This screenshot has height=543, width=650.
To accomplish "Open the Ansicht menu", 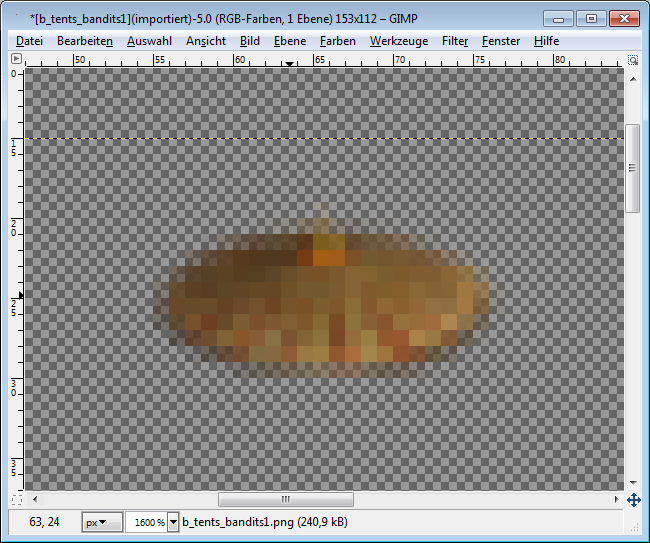I will coord(206,41).
